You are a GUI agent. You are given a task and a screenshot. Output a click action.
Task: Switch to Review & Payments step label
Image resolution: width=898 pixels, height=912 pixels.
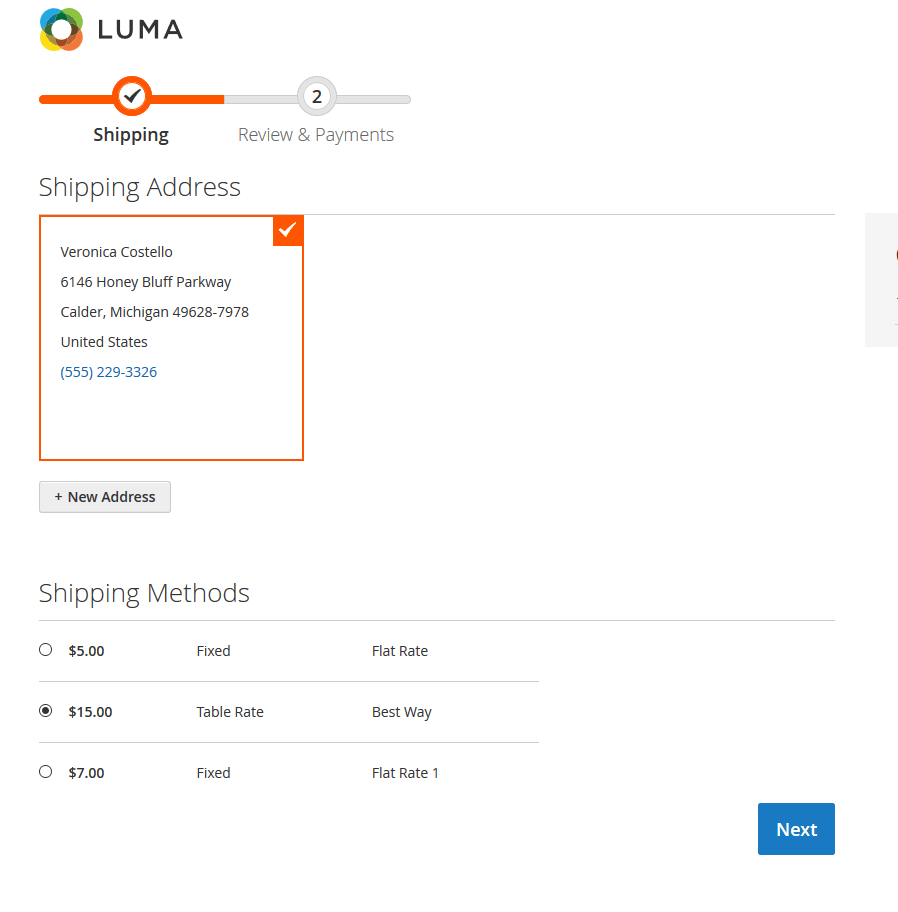(316, 135)
